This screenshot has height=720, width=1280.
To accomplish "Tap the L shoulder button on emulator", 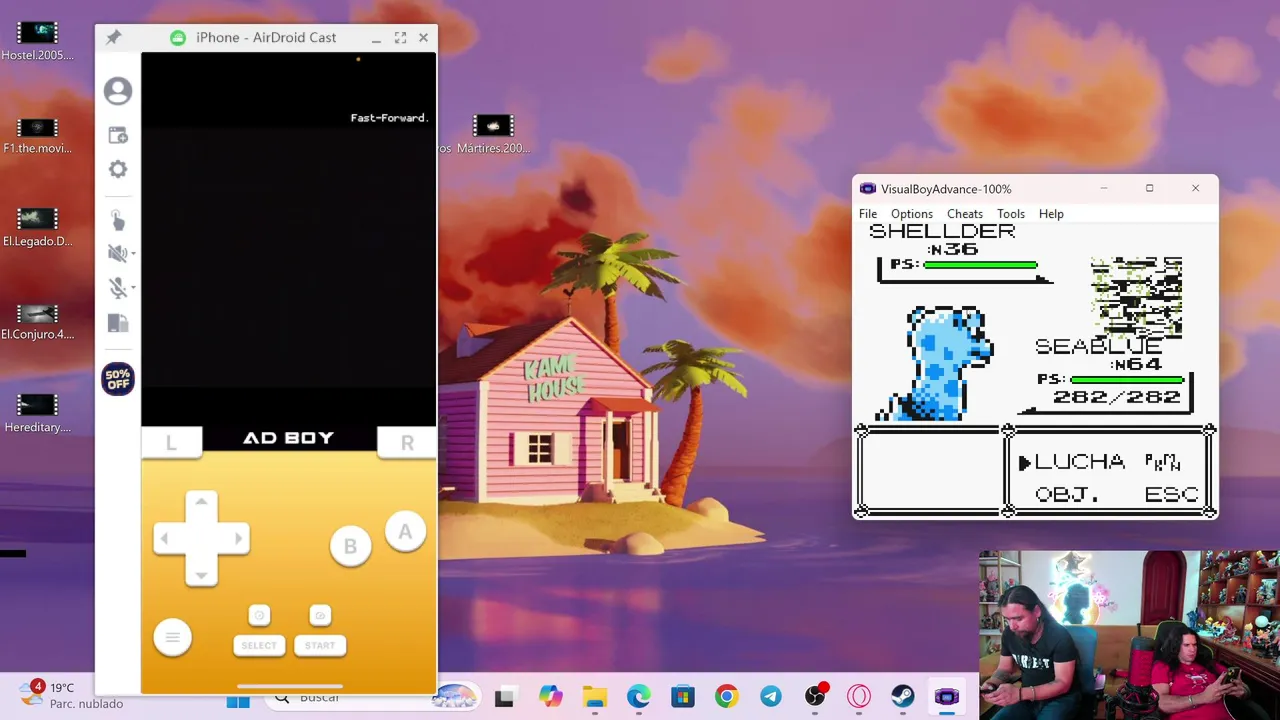I will click(x=171, y=443).
